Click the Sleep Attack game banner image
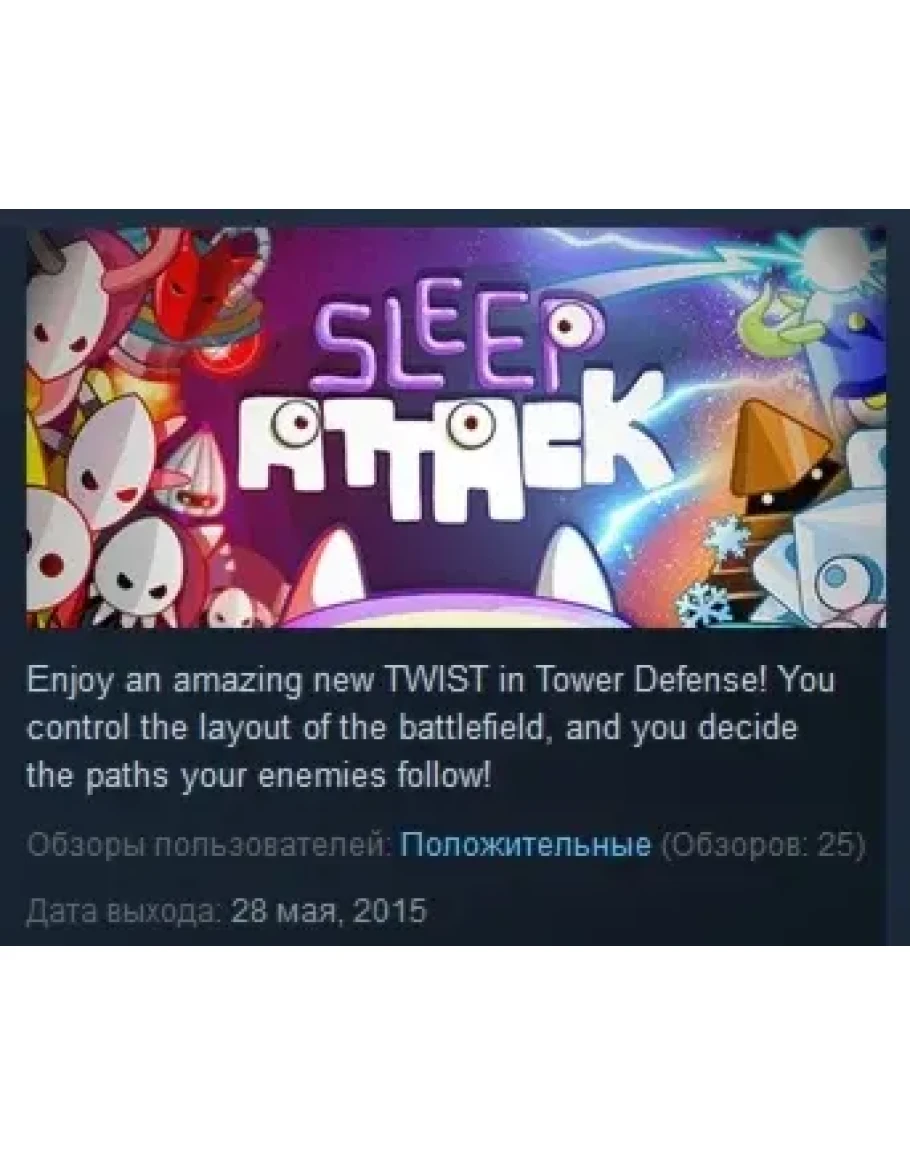The width and height of the screenshot is (910, 1155). (456, 427)
